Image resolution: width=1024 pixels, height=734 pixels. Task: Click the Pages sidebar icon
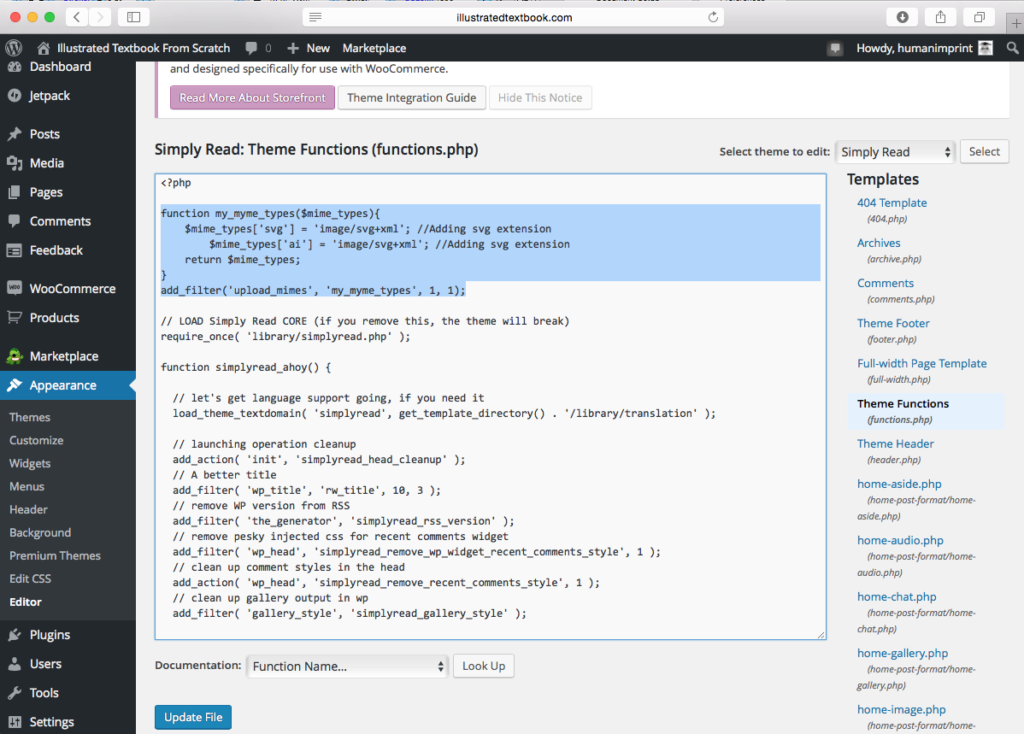(x=15, y=192)
